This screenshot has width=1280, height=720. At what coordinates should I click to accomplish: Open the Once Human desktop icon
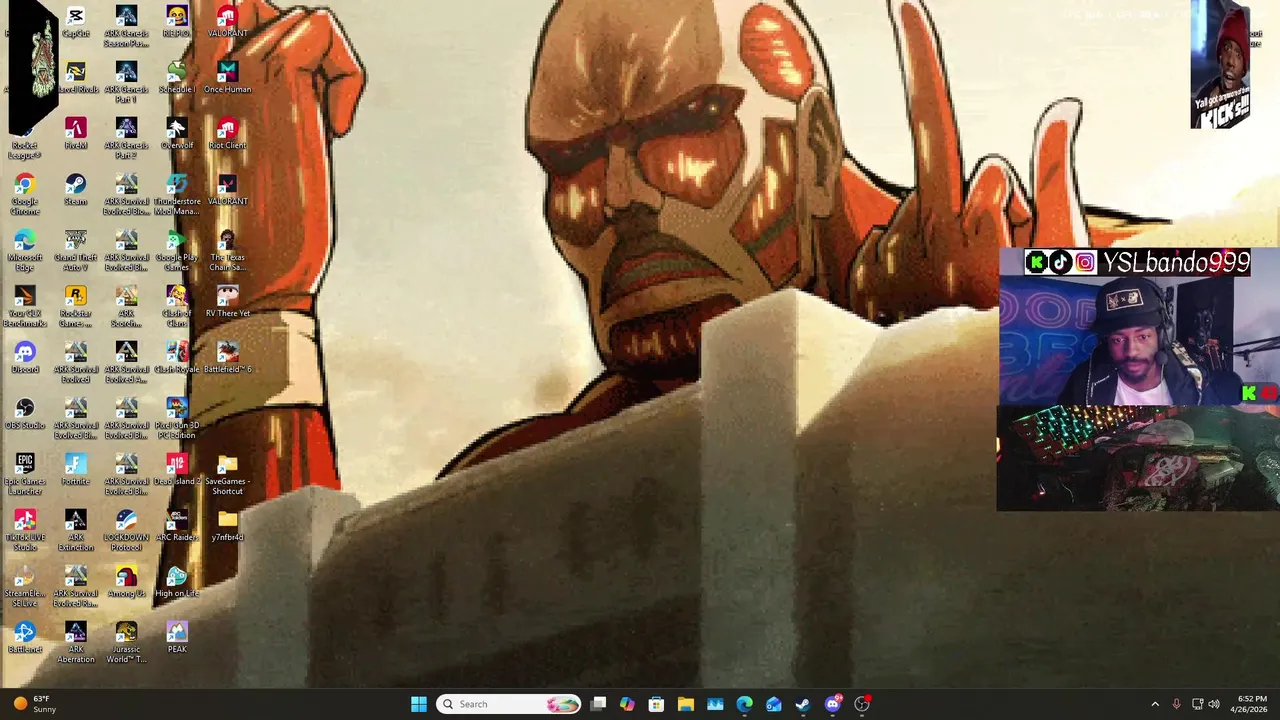228,78
